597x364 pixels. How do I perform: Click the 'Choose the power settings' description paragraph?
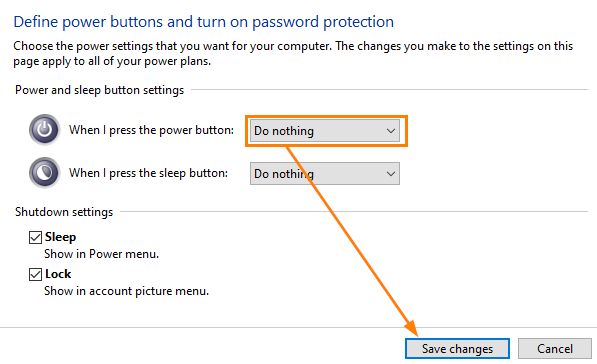pyautogui.click(x=293, y=54)
